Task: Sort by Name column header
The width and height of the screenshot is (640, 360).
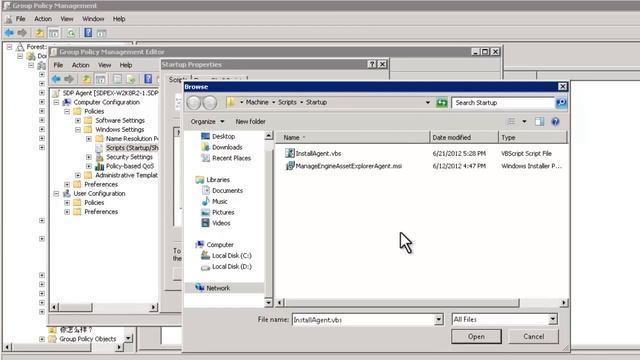Action: [353, 138]
